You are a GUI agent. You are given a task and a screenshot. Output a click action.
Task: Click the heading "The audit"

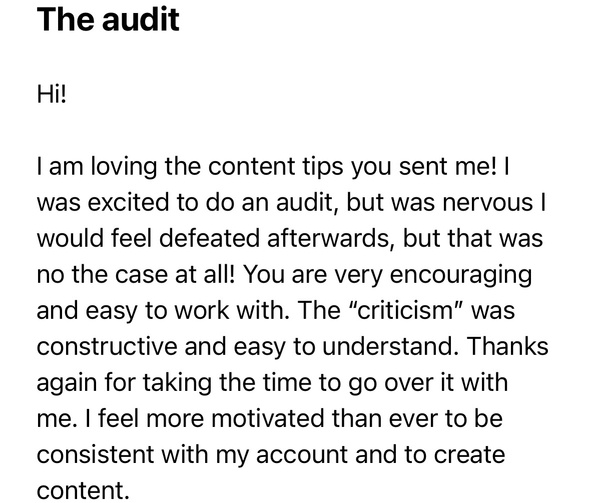point(108,20)
